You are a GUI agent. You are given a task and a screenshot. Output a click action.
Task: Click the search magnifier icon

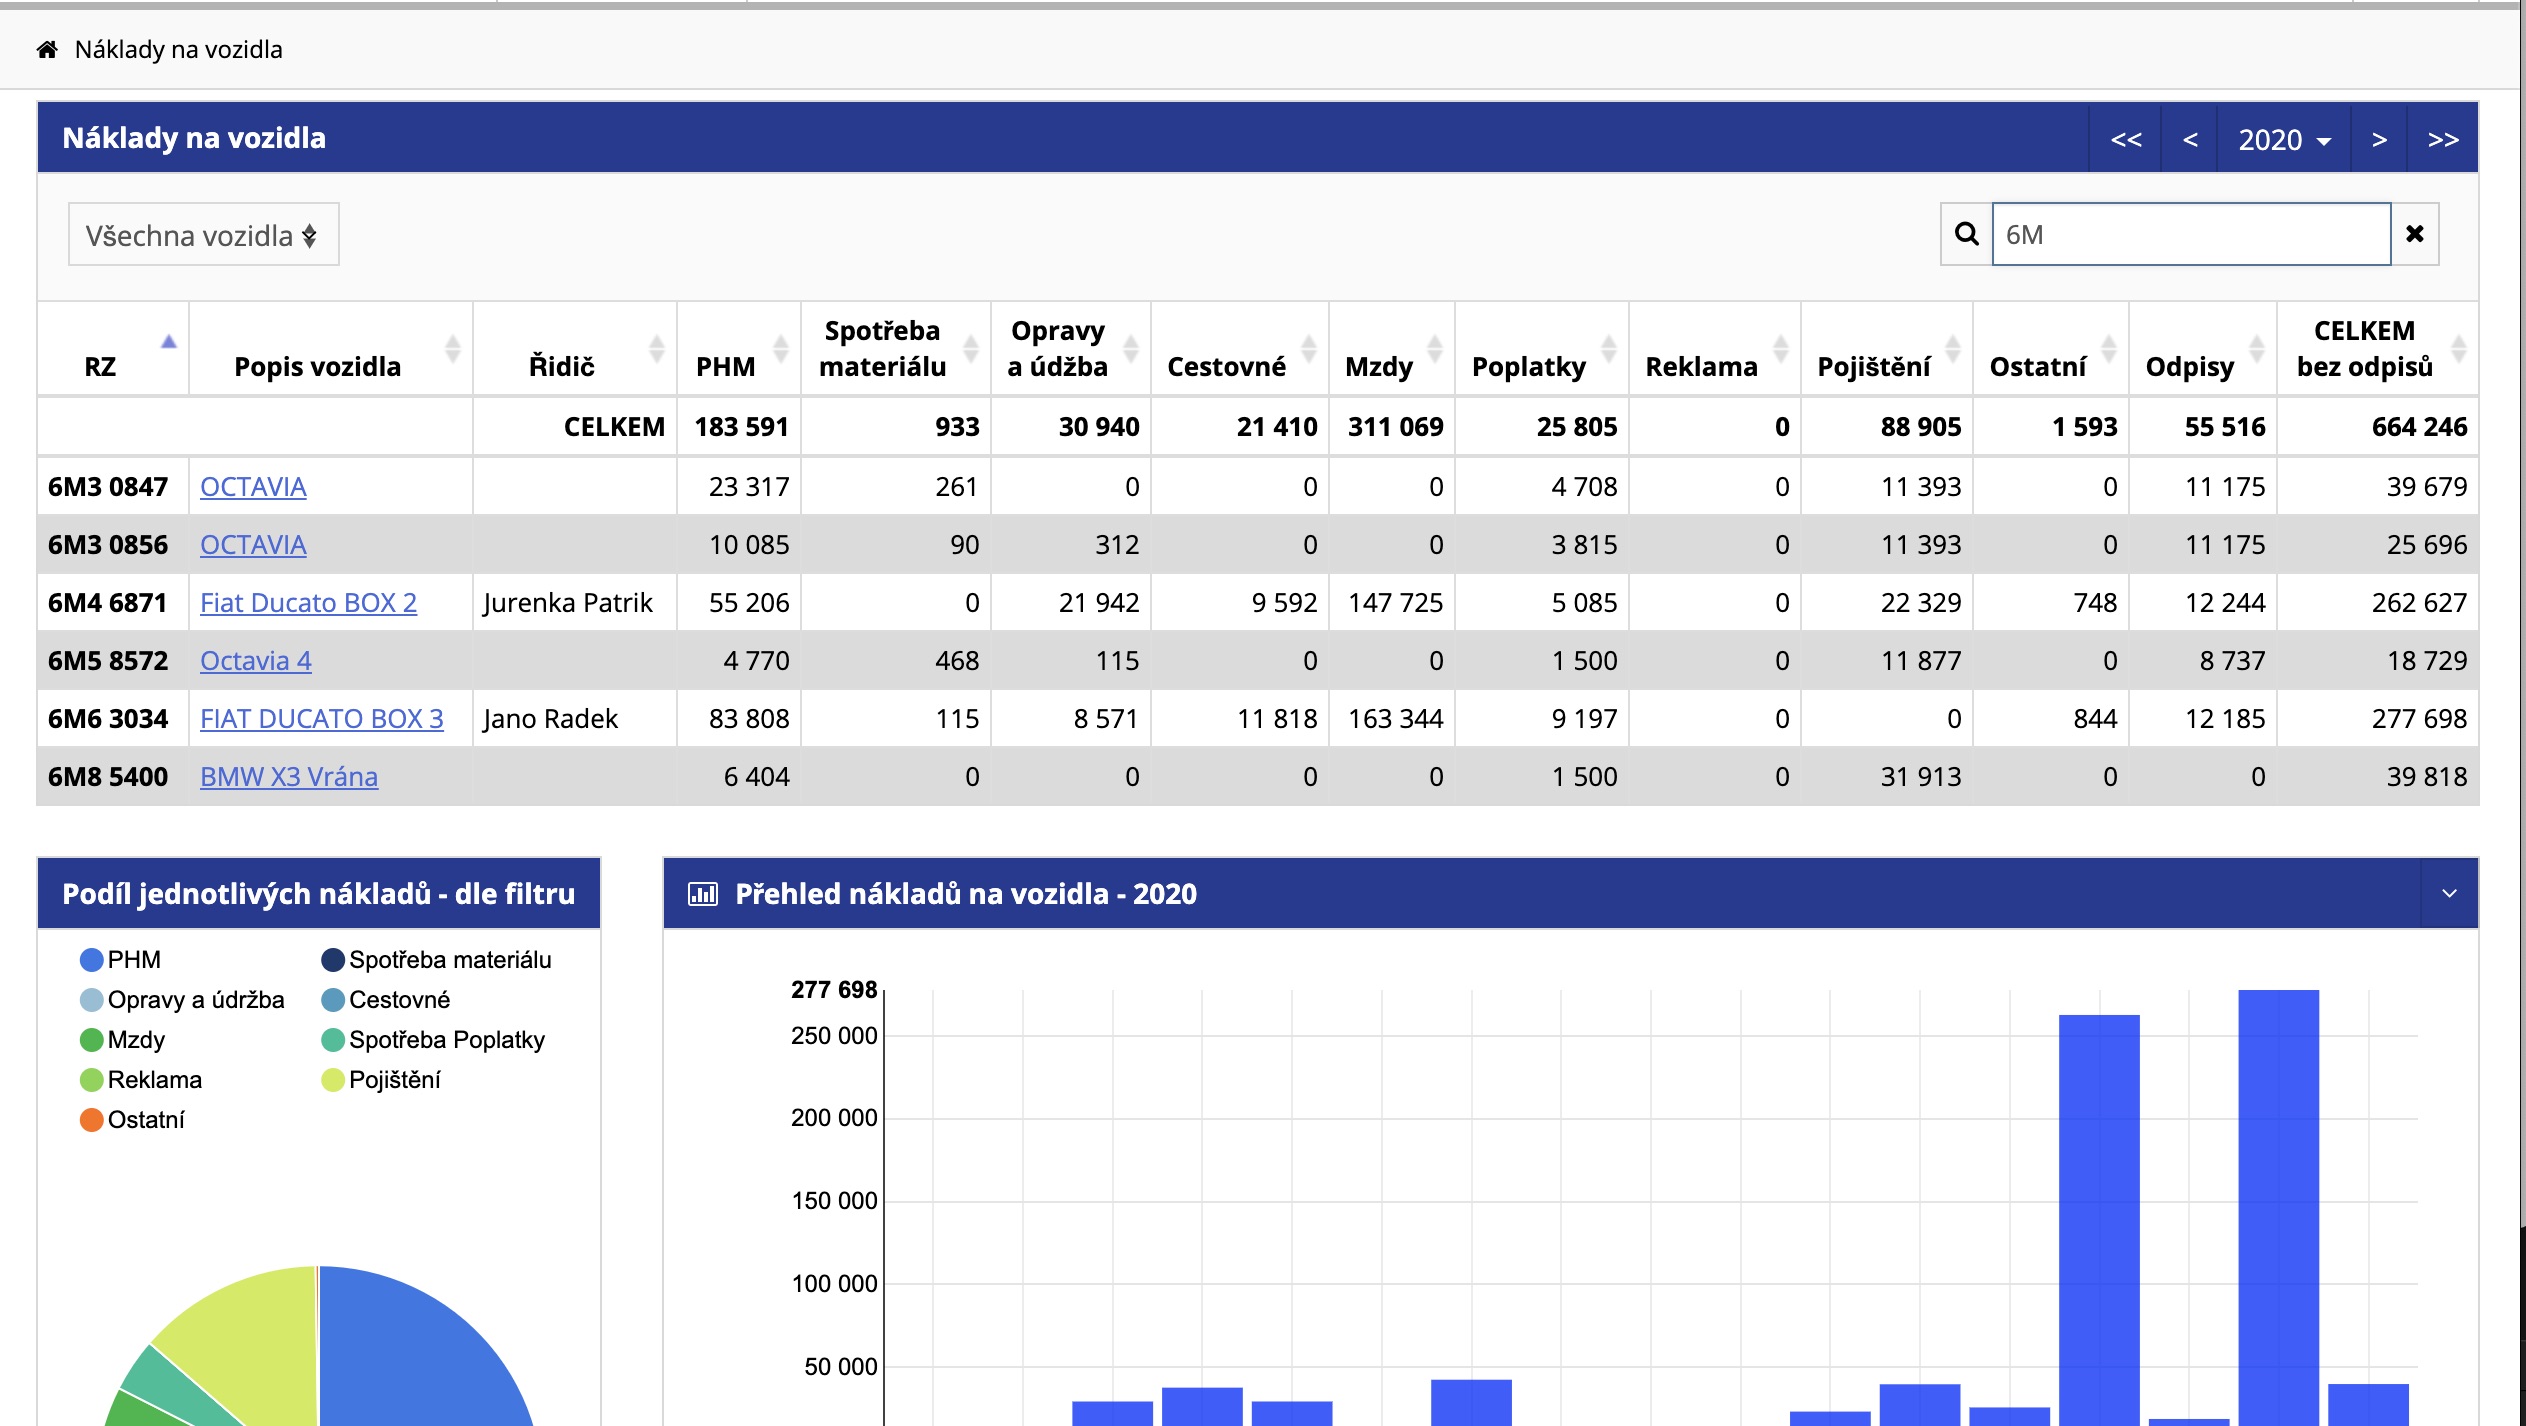pos(1966,234)
